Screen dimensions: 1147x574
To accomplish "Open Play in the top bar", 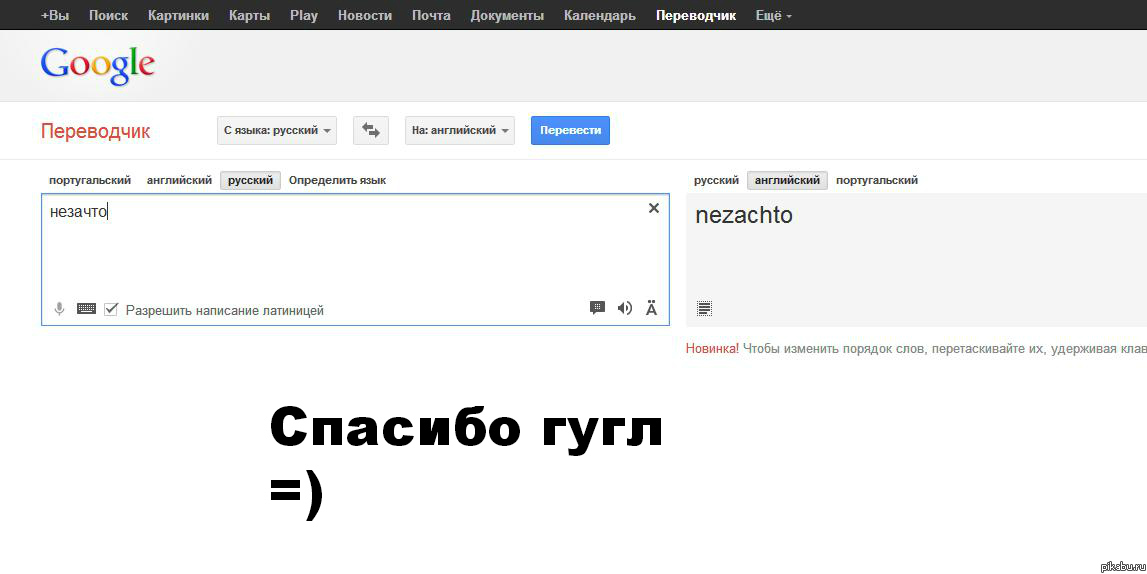I will pyautogui.click(x=304, y=15).
